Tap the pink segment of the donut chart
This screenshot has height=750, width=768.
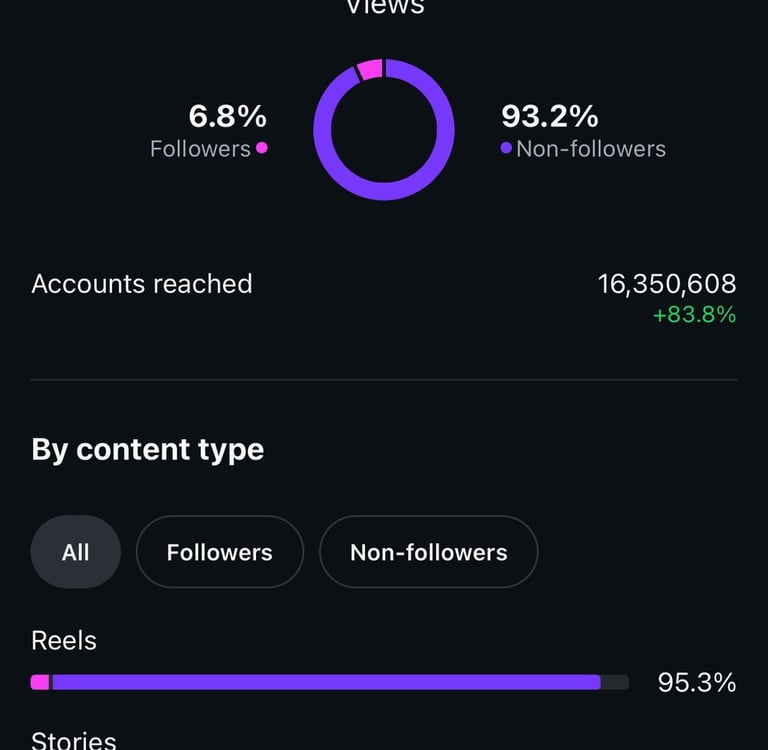click(x=370, y=69)
